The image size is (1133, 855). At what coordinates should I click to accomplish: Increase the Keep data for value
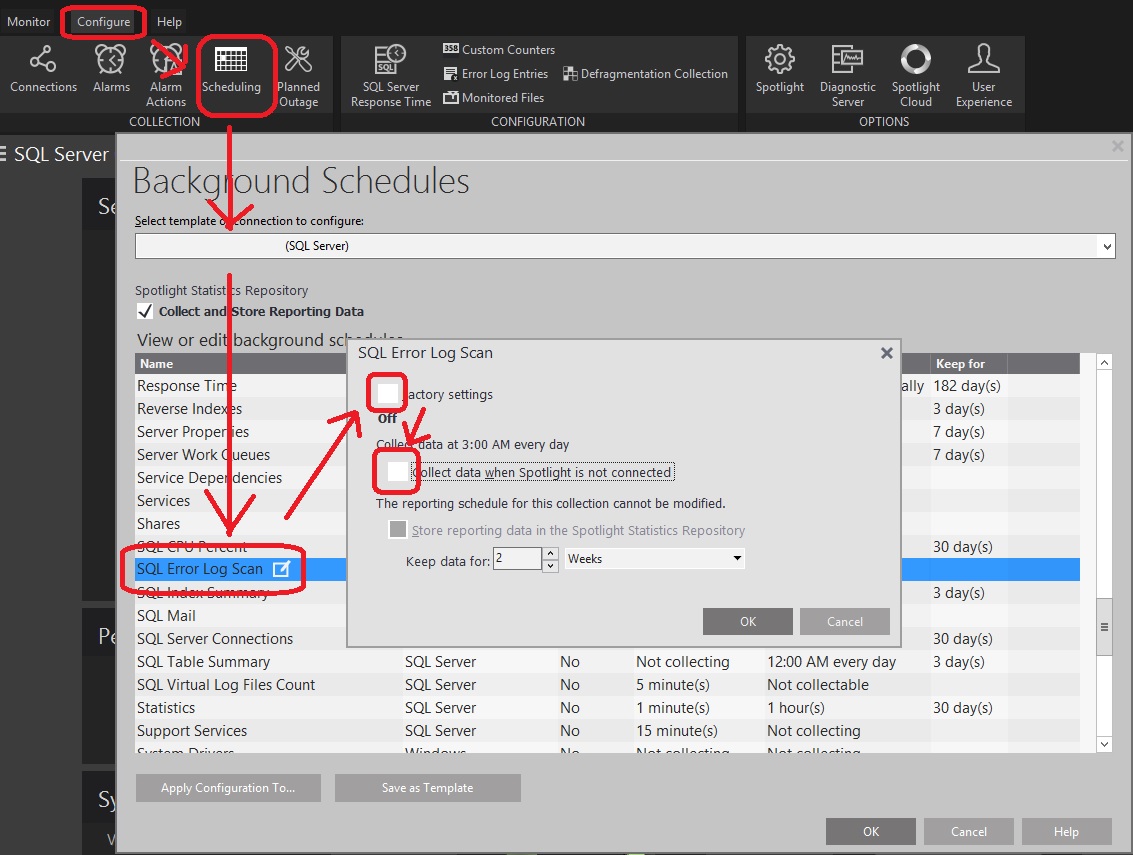[551, 554]
